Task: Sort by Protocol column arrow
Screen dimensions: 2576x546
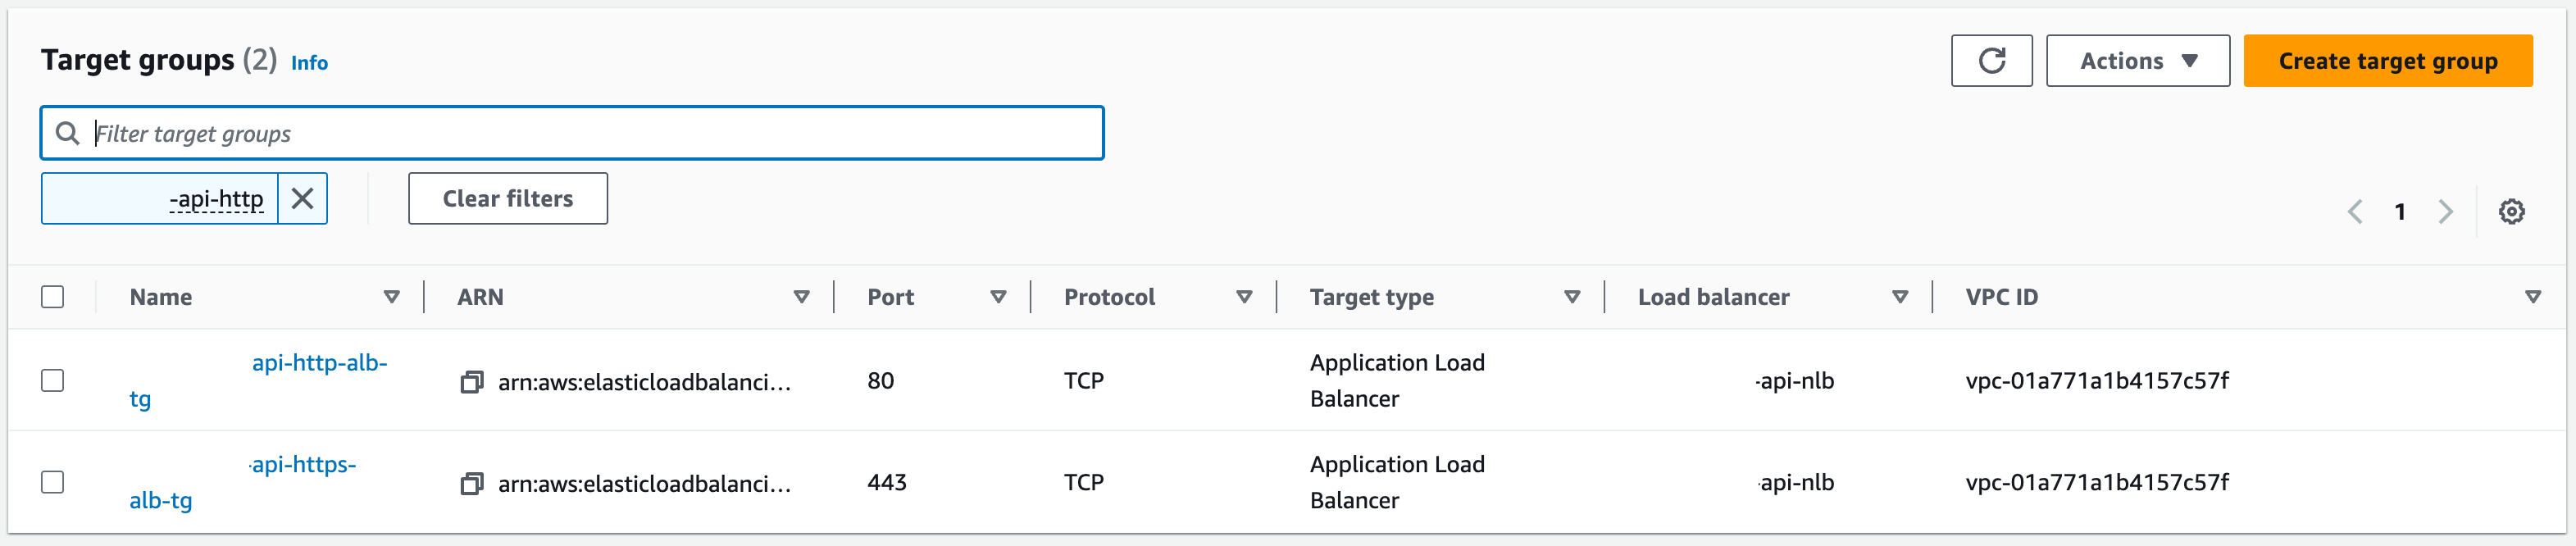Action: tap(1244, 297)
